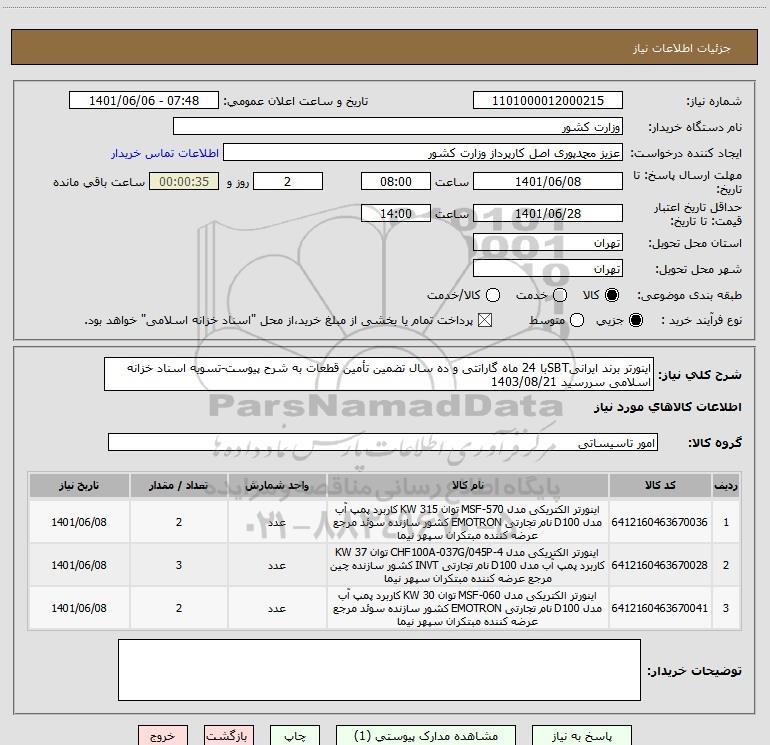Screen dimensions: 770x745
Task: Click date 1401/06/08 in row 3
Action: click(x=79, y=608)
